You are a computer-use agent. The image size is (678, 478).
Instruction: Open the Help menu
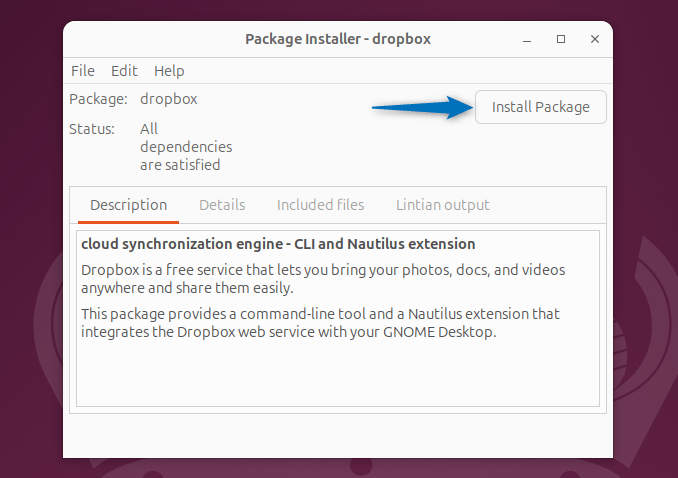coord(169,71)
